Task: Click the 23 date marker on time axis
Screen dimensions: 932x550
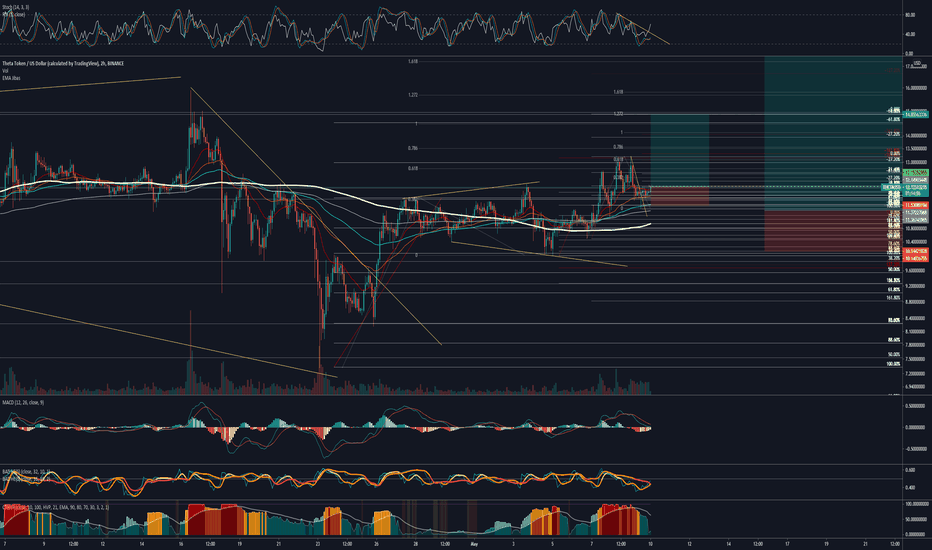Action: (317, 543)
